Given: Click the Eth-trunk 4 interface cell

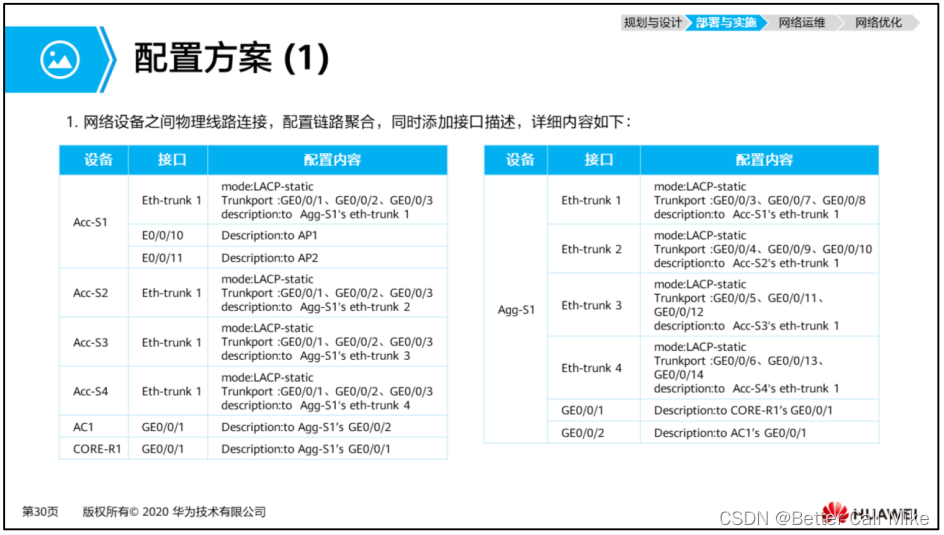Looking at the screenshot, I should (x=594, y=368).
